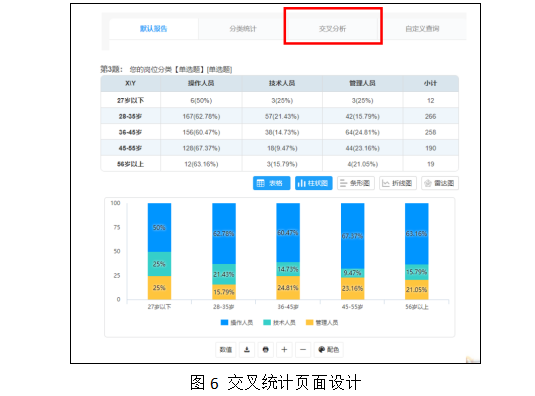
Task: Click the 24.81% yellow bar segment
Action: [288, 288]
